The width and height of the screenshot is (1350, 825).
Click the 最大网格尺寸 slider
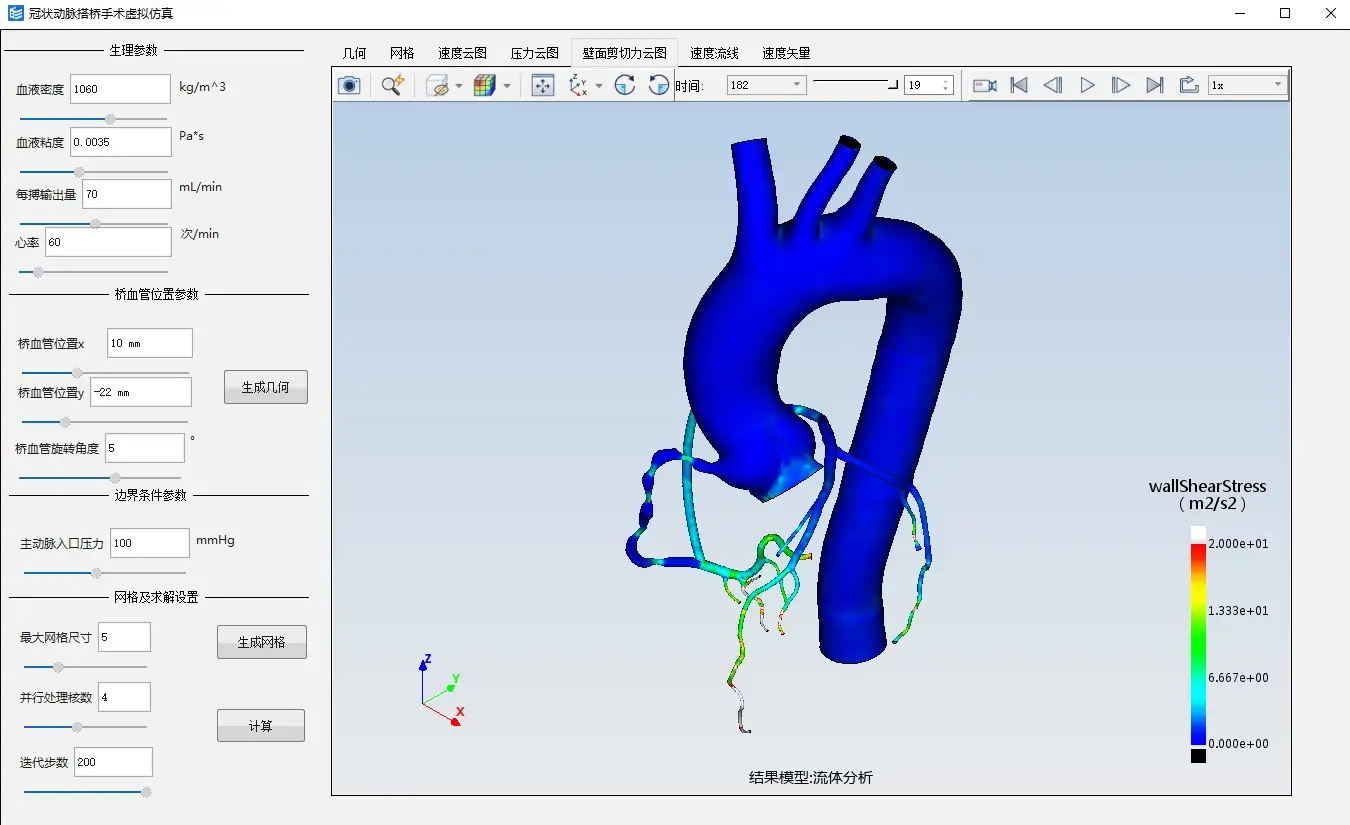pos(85,666)
